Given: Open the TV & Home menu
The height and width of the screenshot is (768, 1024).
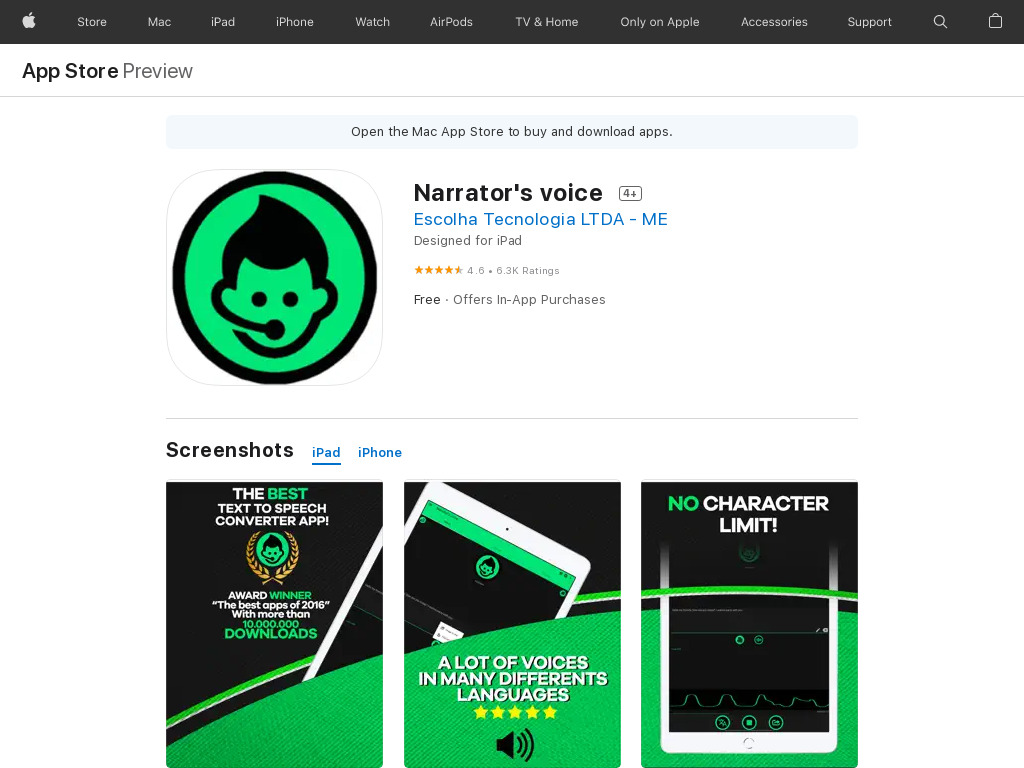Looking at the screenshot, I should [547, 22].
